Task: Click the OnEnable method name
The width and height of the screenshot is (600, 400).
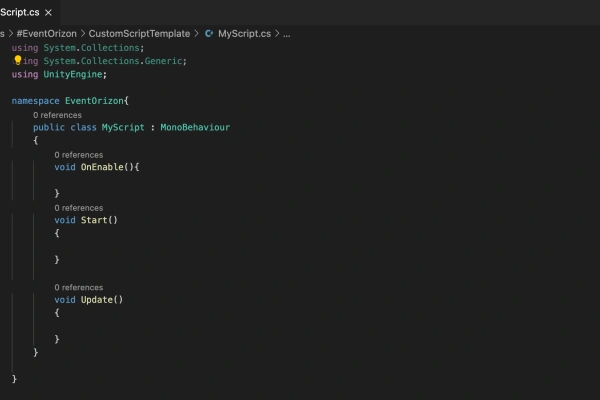Action: [x=102, y=167]
